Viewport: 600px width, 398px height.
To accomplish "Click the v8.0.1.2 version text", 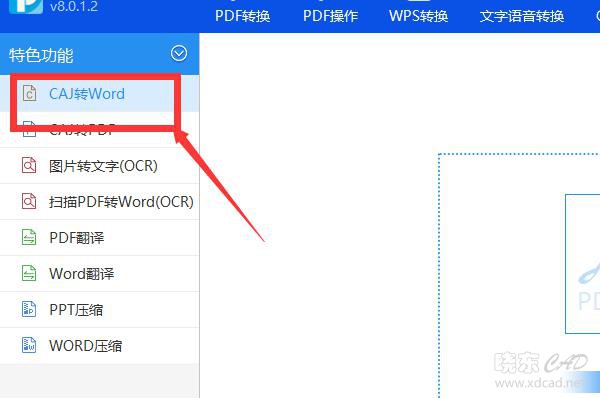I will pos(74,6).
